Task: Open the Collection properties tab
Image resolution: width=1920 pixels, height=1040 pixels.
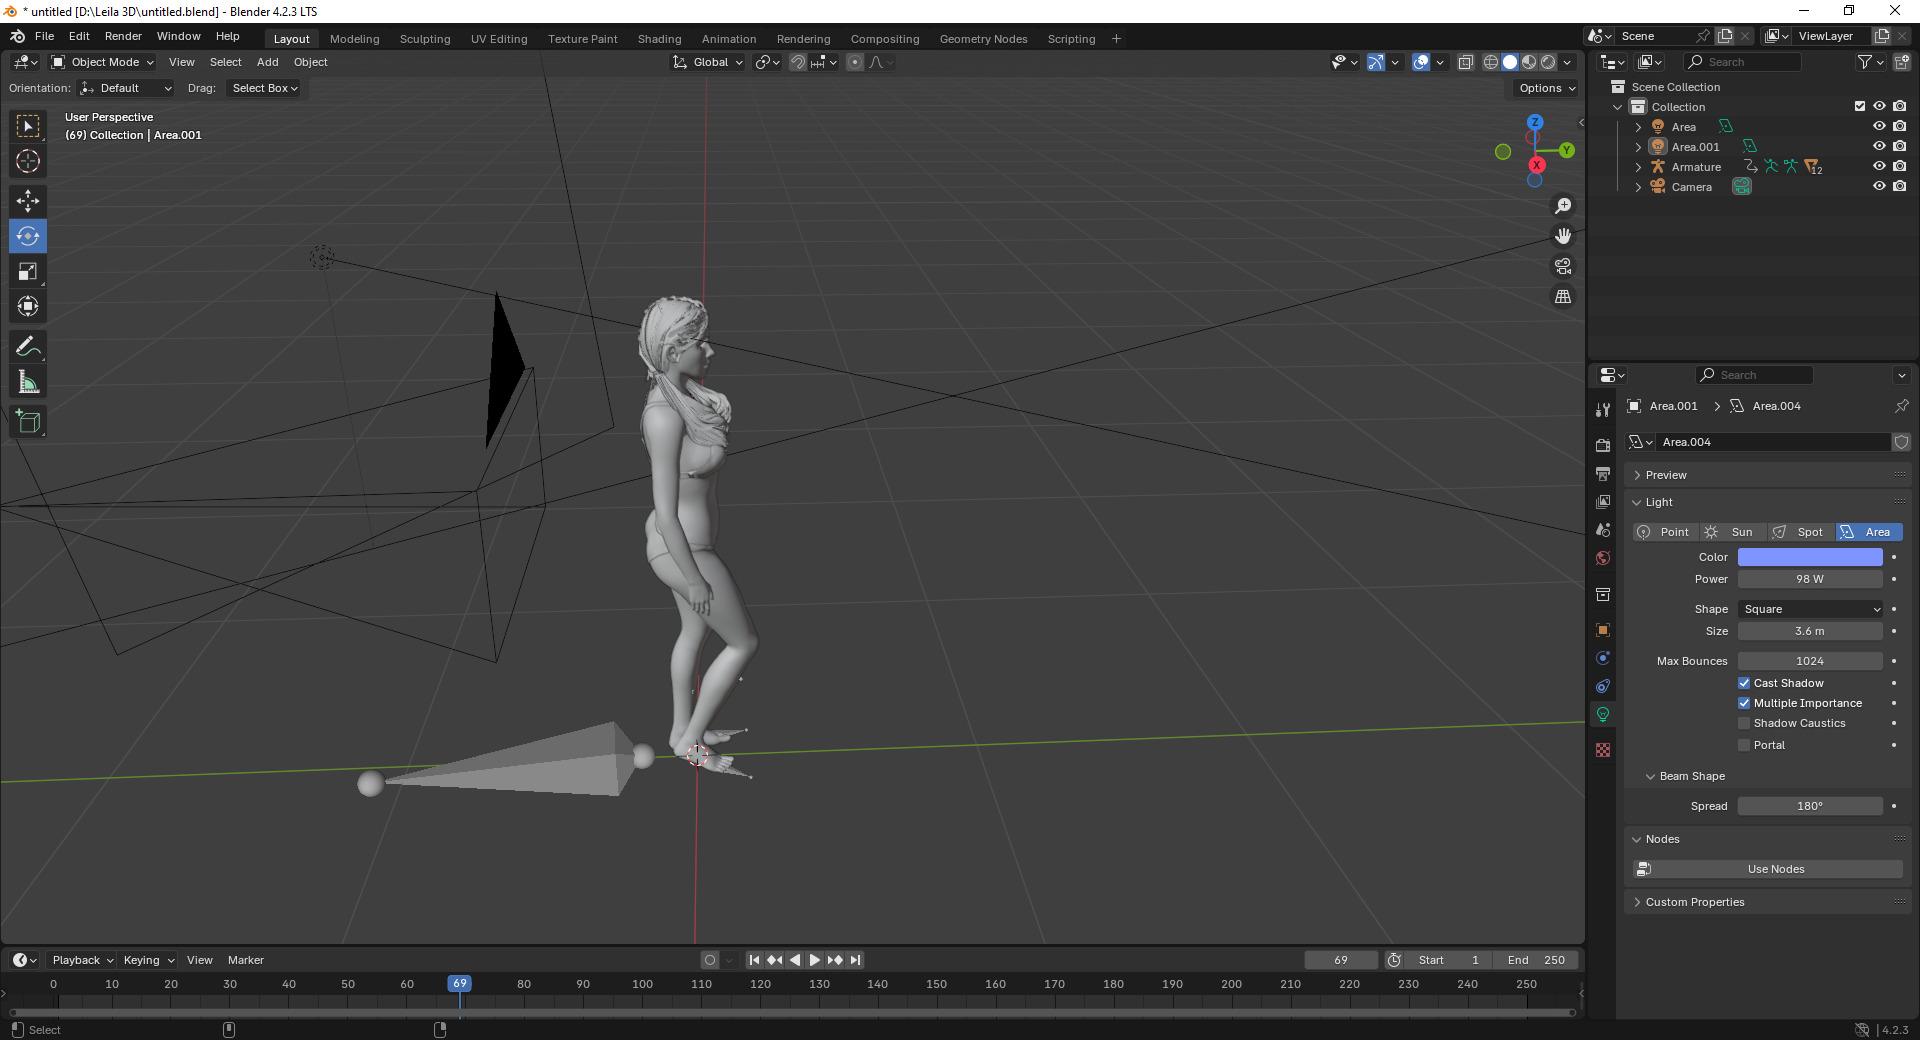Action: (x=1603, y=594)
